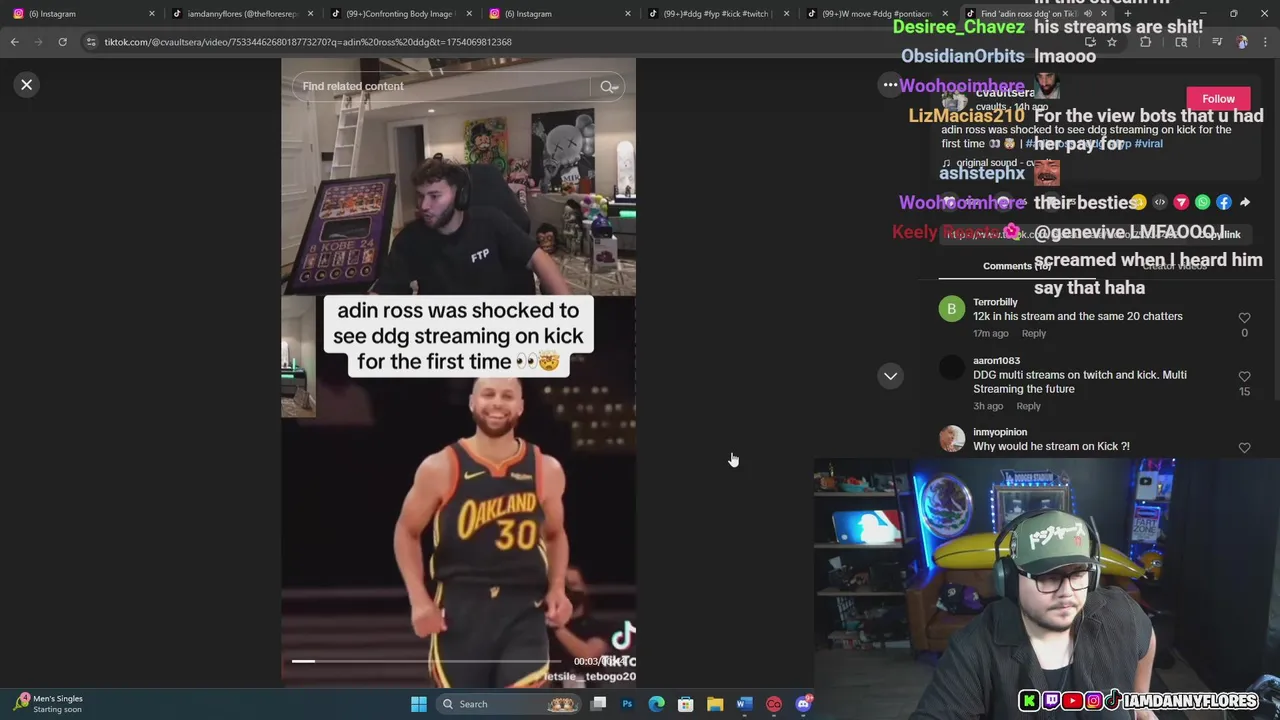Image resolution: width=1280 pixels, height=720 pixels.
Task: Open the browser profile avatar
Action: 1242,42
